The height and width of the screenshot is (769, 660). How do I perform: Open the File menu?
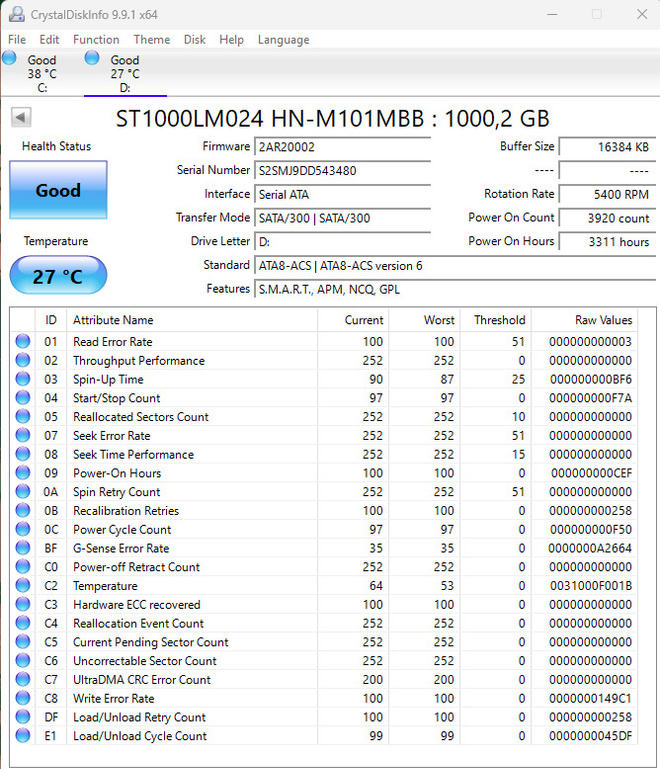(17, 40)
